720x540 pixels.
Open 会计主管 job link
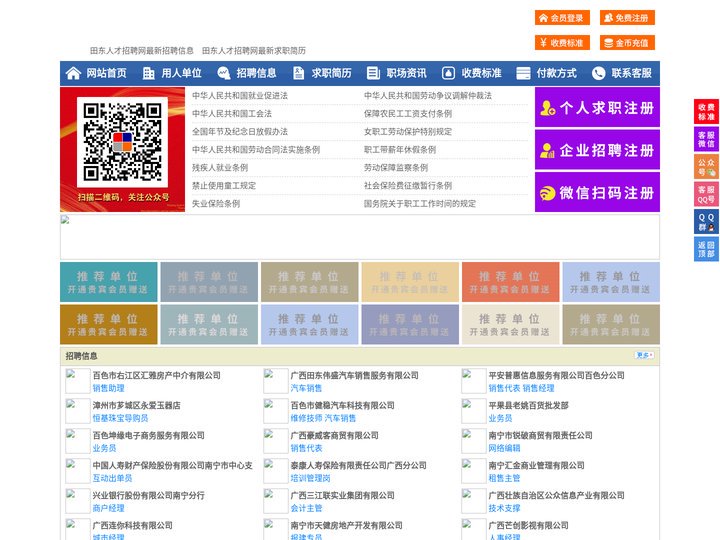pos(306,508)
